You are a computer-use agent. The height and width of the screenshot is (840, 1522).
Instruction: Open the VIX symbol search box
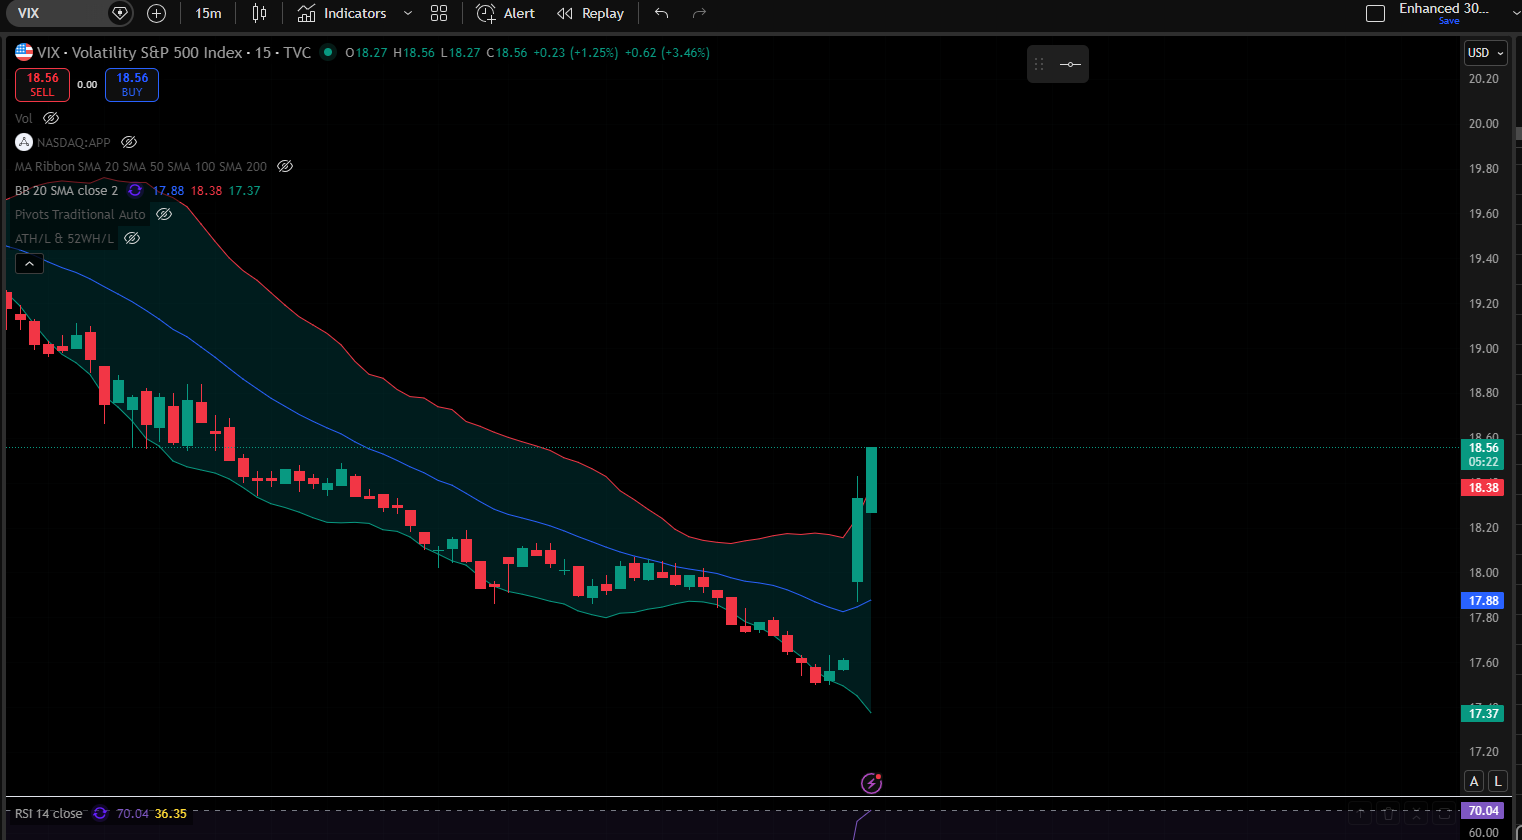tap(58, 13)
